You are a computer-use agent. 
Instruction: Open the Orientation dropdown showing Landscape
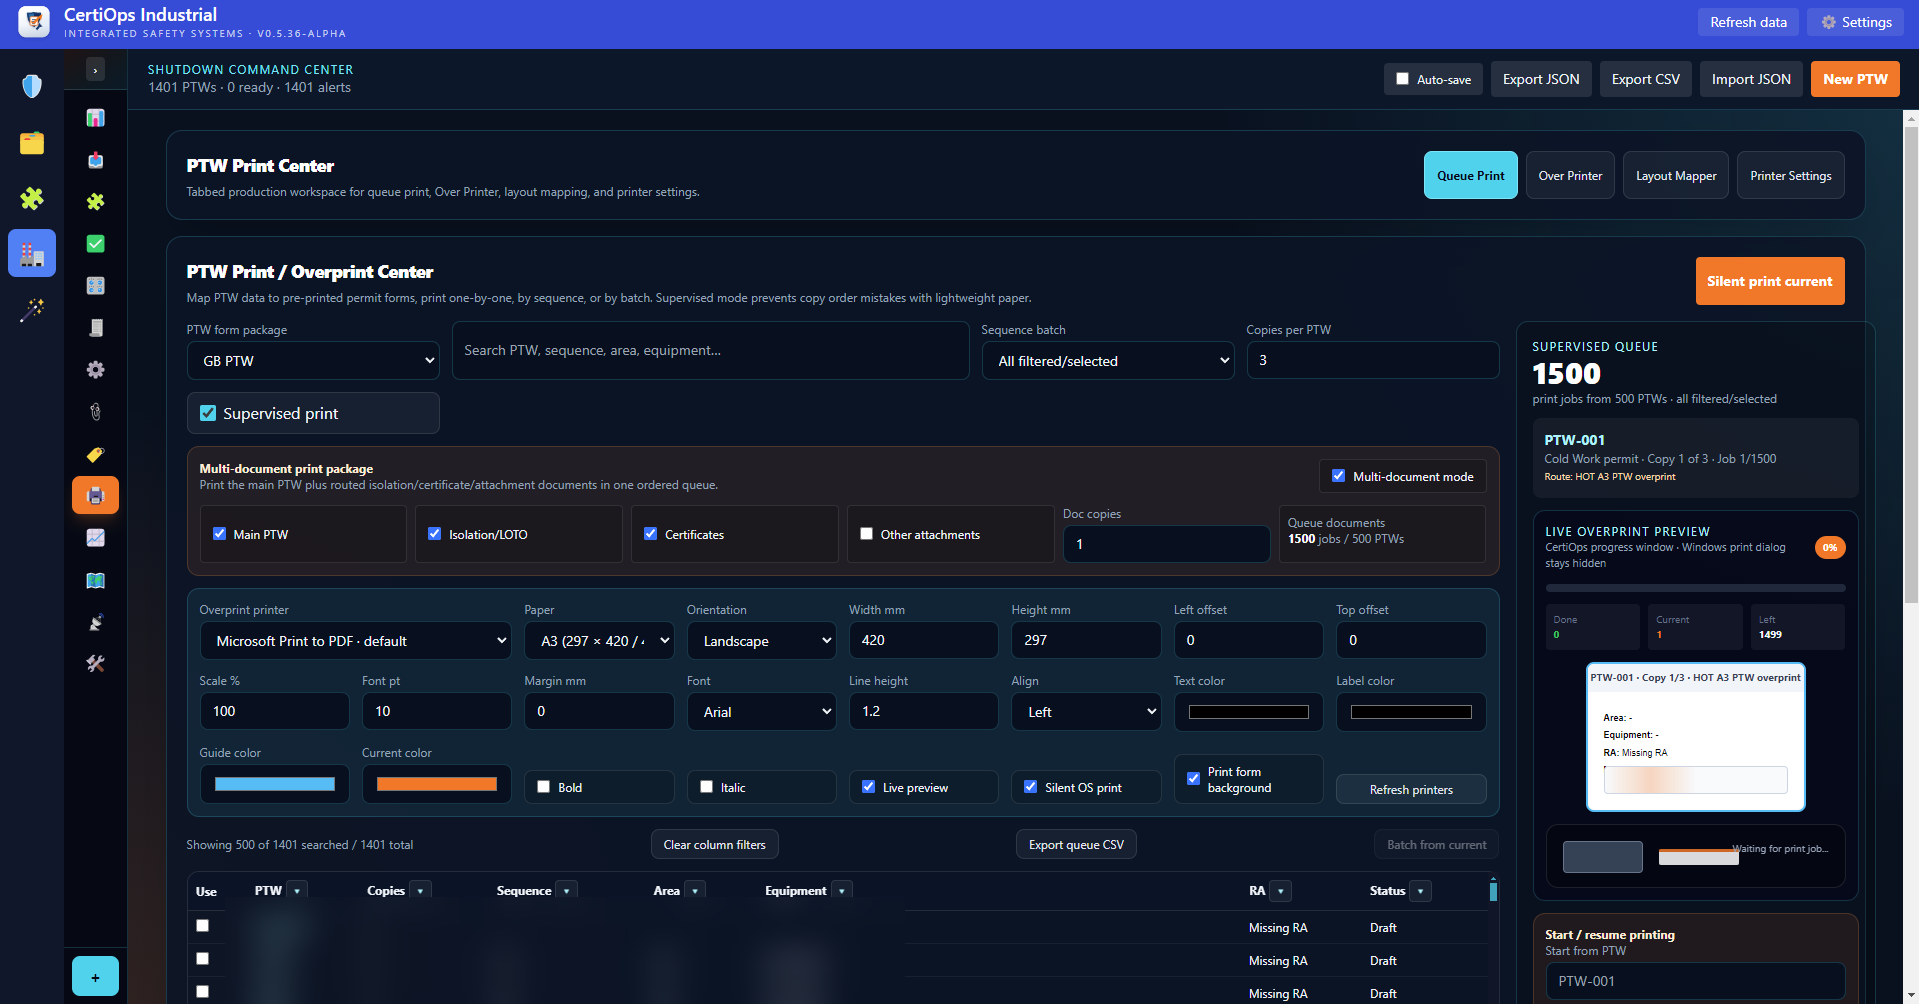point(762,641)
